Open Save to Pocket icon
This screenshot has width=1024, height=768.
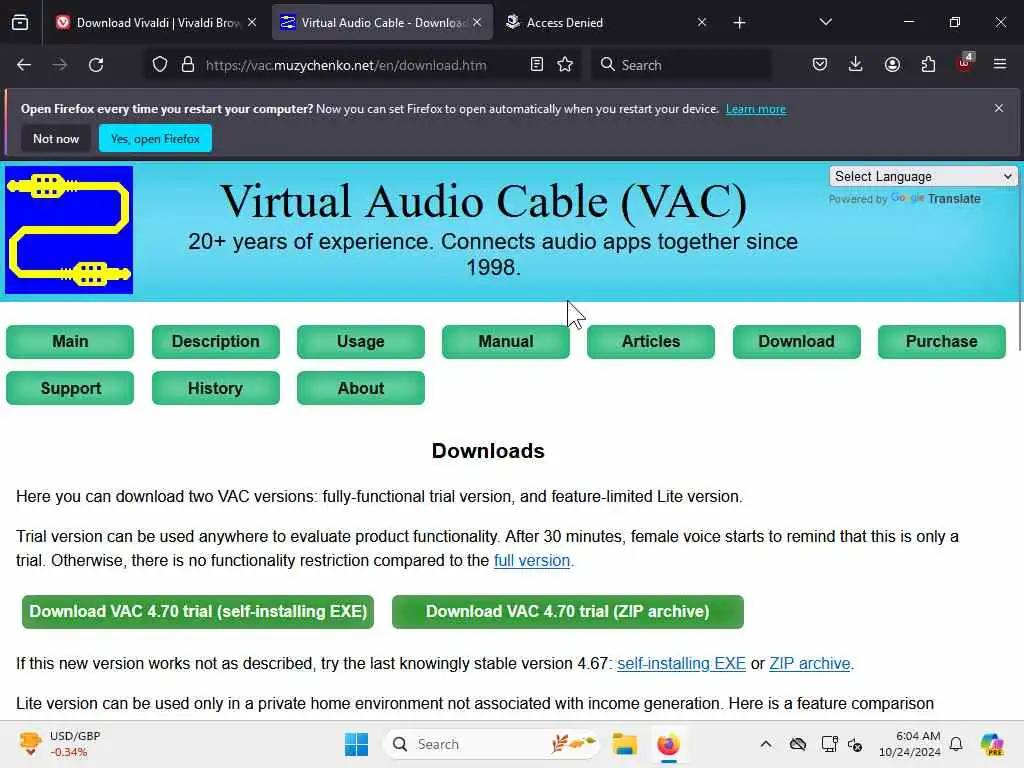(x=820, y=65)
